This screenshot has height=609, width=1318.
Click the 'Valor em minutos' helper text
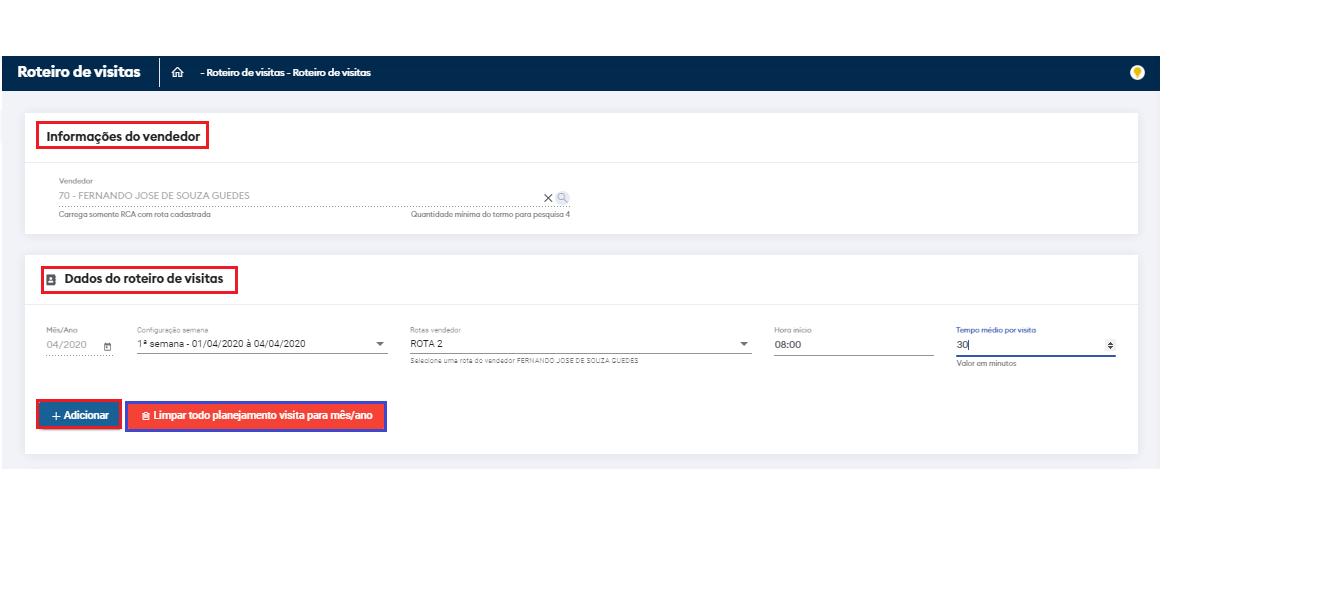pos(986,364)
